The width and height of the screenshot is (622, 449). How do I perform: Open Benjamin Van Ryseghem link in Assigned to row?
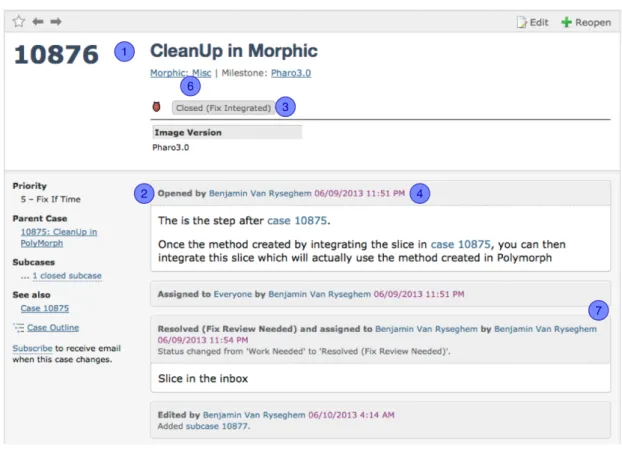(x=319, y=294)
